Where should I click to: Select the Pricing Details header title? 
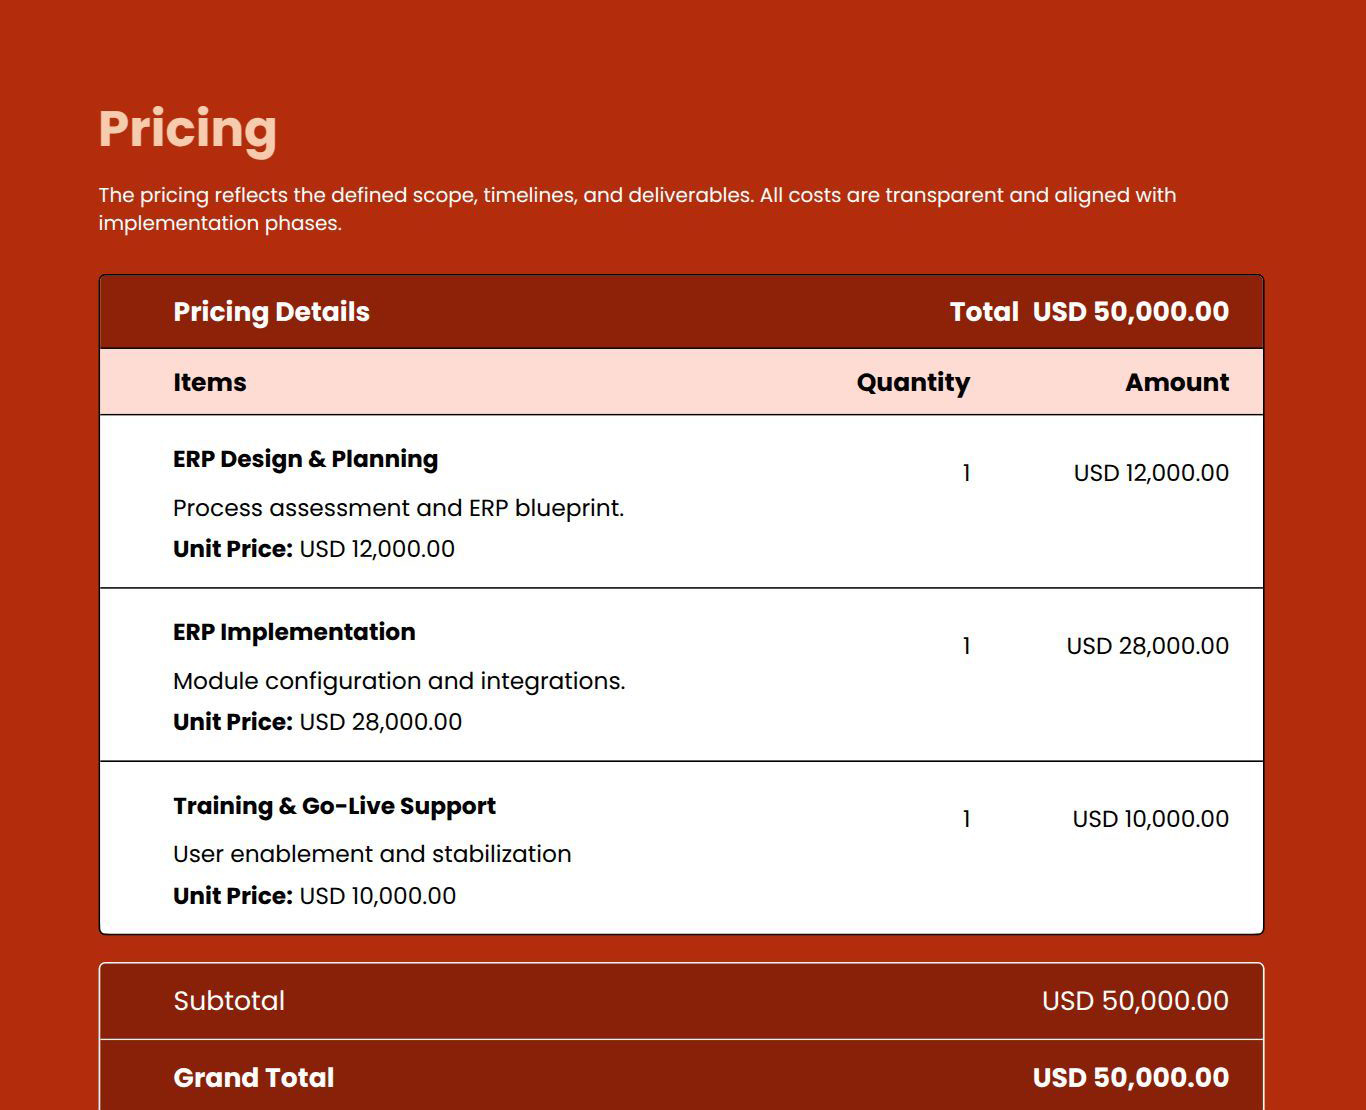click(271, 312)
